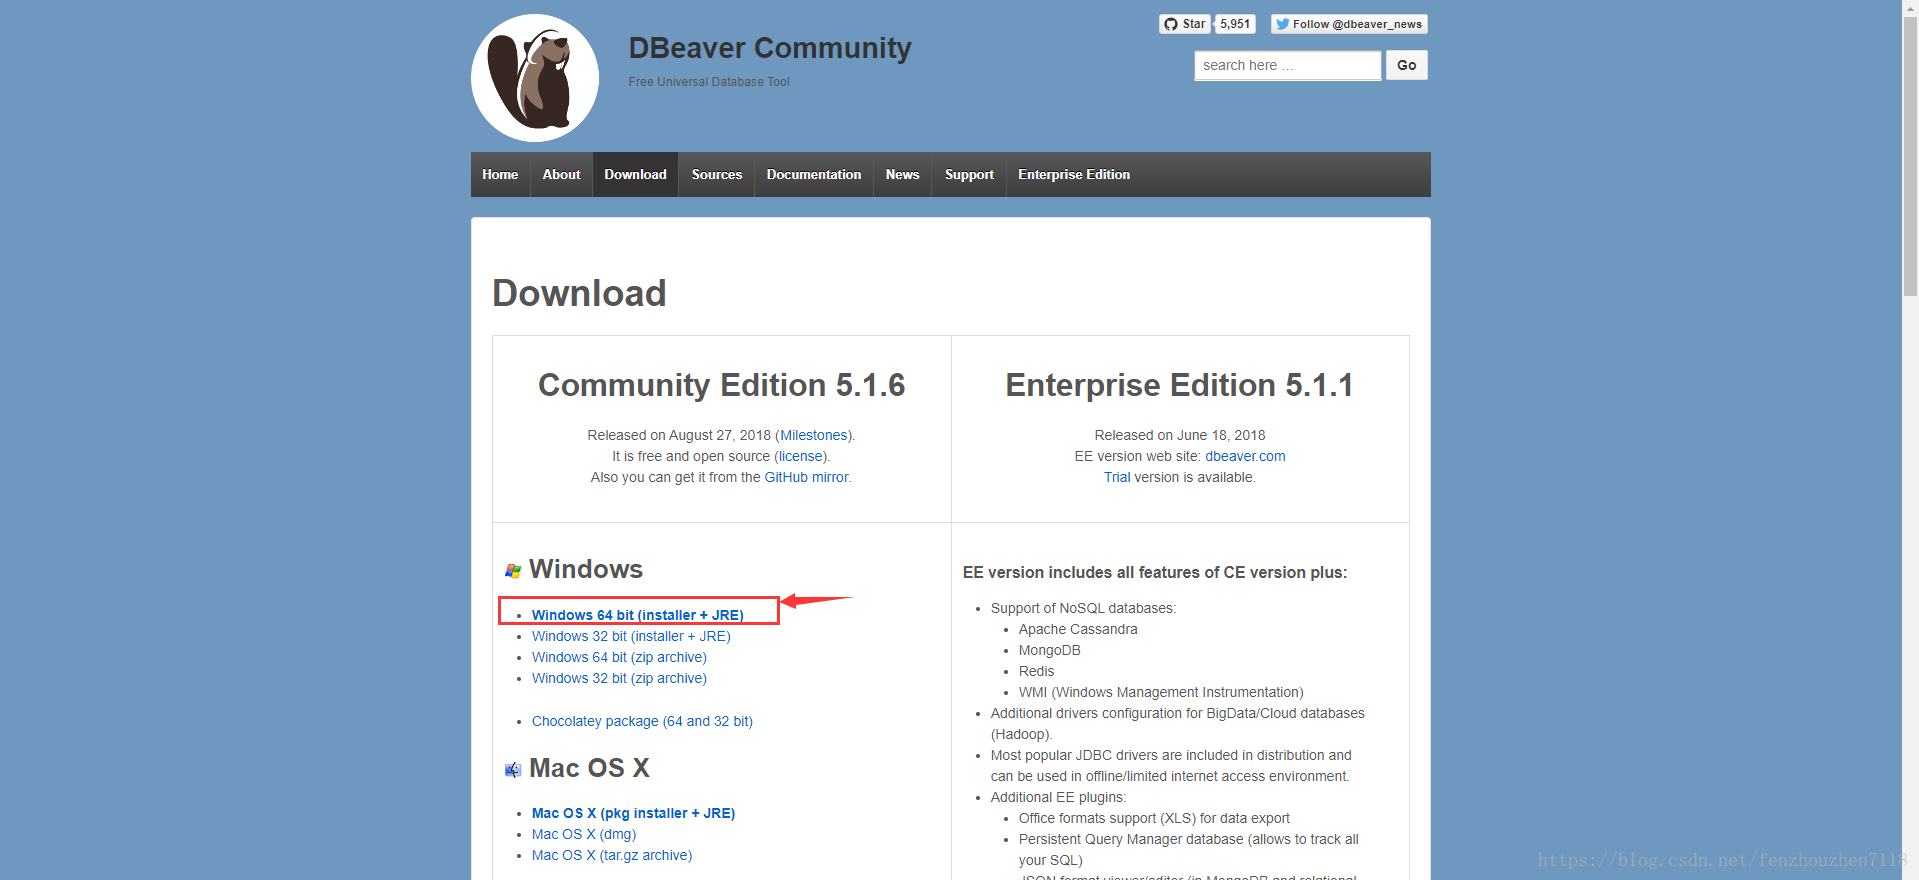Click the DBeaver Community site title

pos(770,48)
